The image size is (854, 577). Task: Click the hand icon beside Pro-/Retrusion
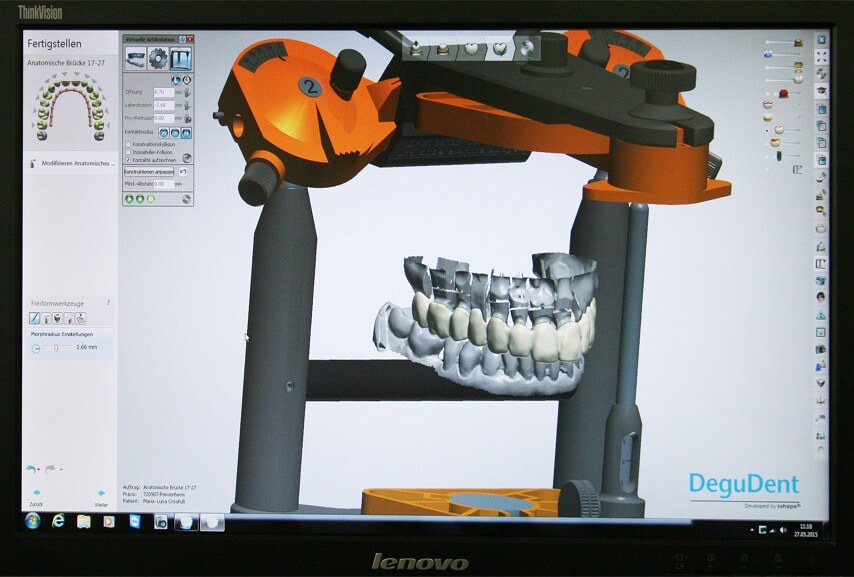187,118
